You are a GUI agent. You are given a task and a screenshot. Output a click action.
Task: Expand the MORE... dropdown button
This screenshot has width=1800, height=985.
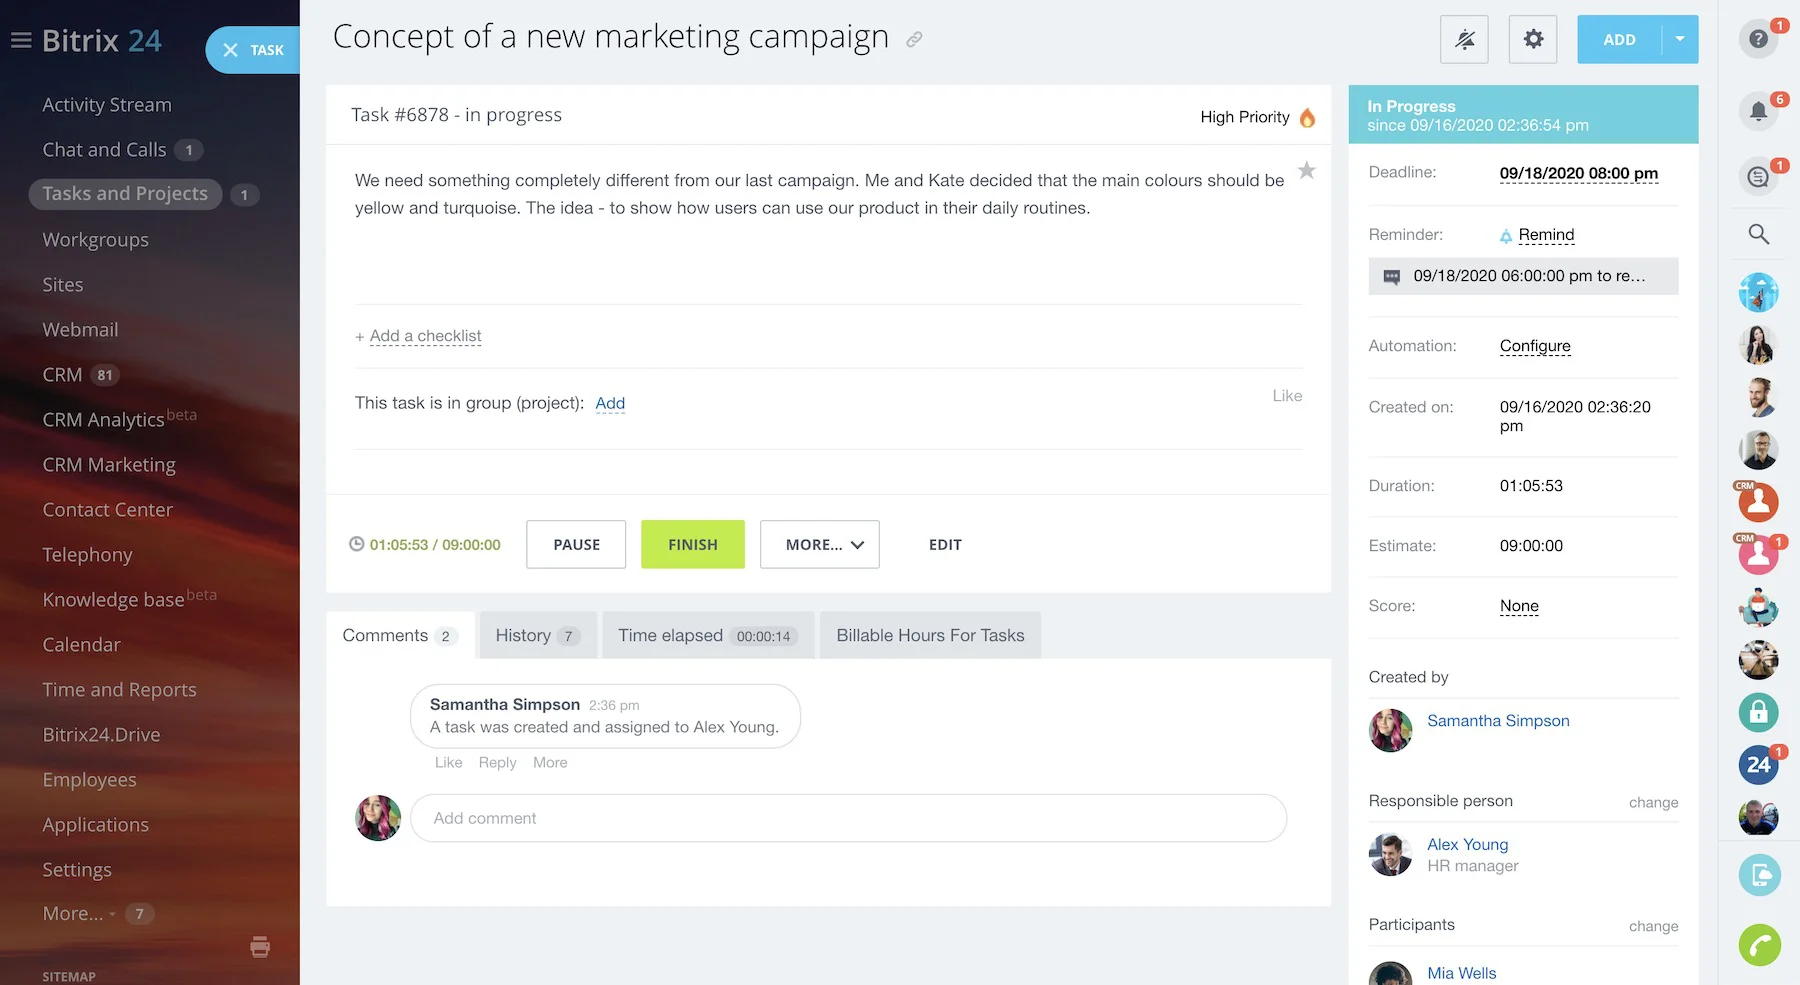[819, 545]
